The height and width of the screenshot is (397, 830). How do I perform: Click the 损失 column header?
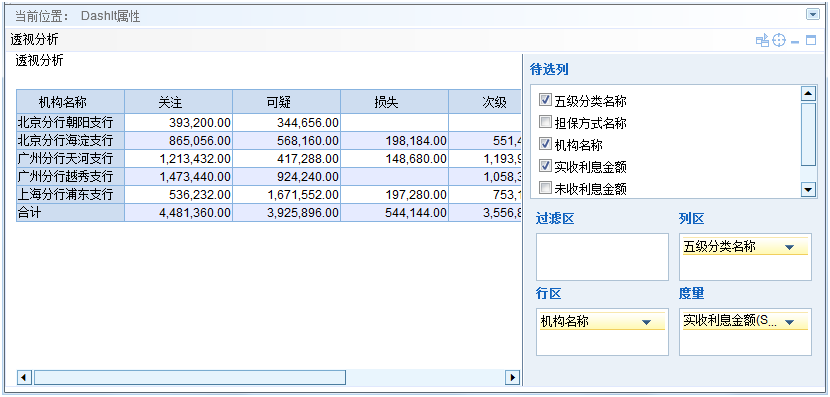[394, 102]
